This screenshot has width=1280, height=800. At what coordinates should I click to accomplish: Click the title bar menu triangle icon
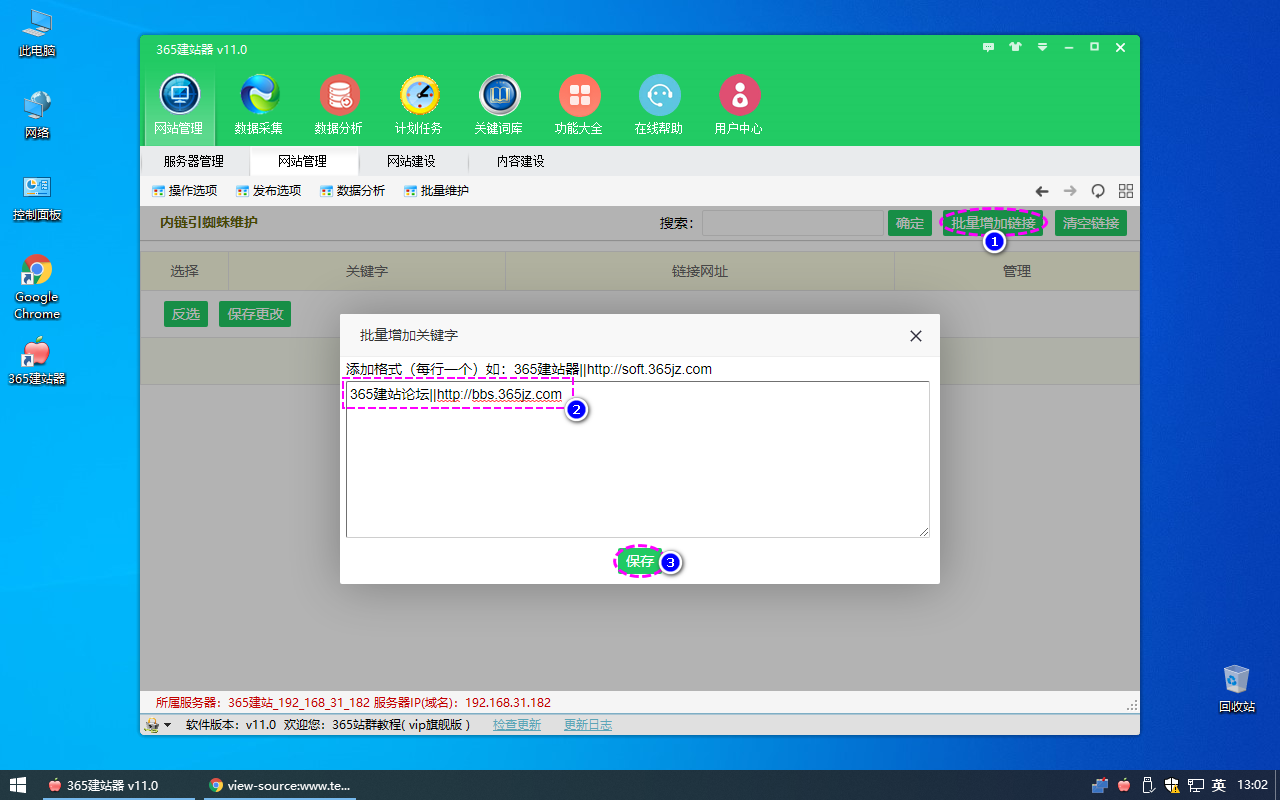[1042, 47]
